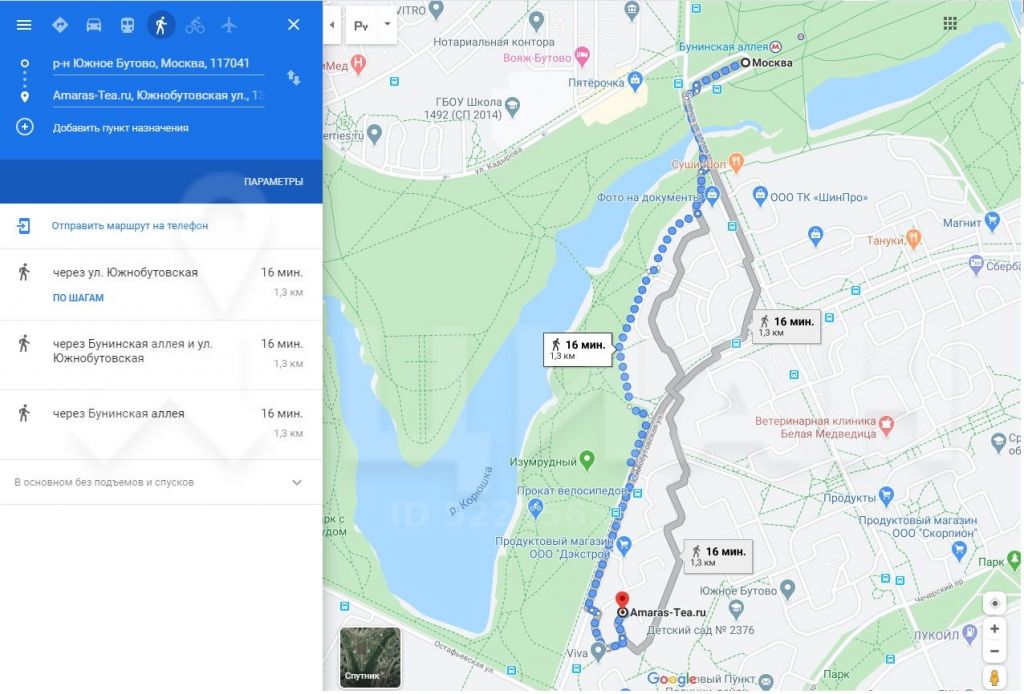1024x694 pixels.
Task: Expand elevation details chevron
Action: [x=296, y=482]
